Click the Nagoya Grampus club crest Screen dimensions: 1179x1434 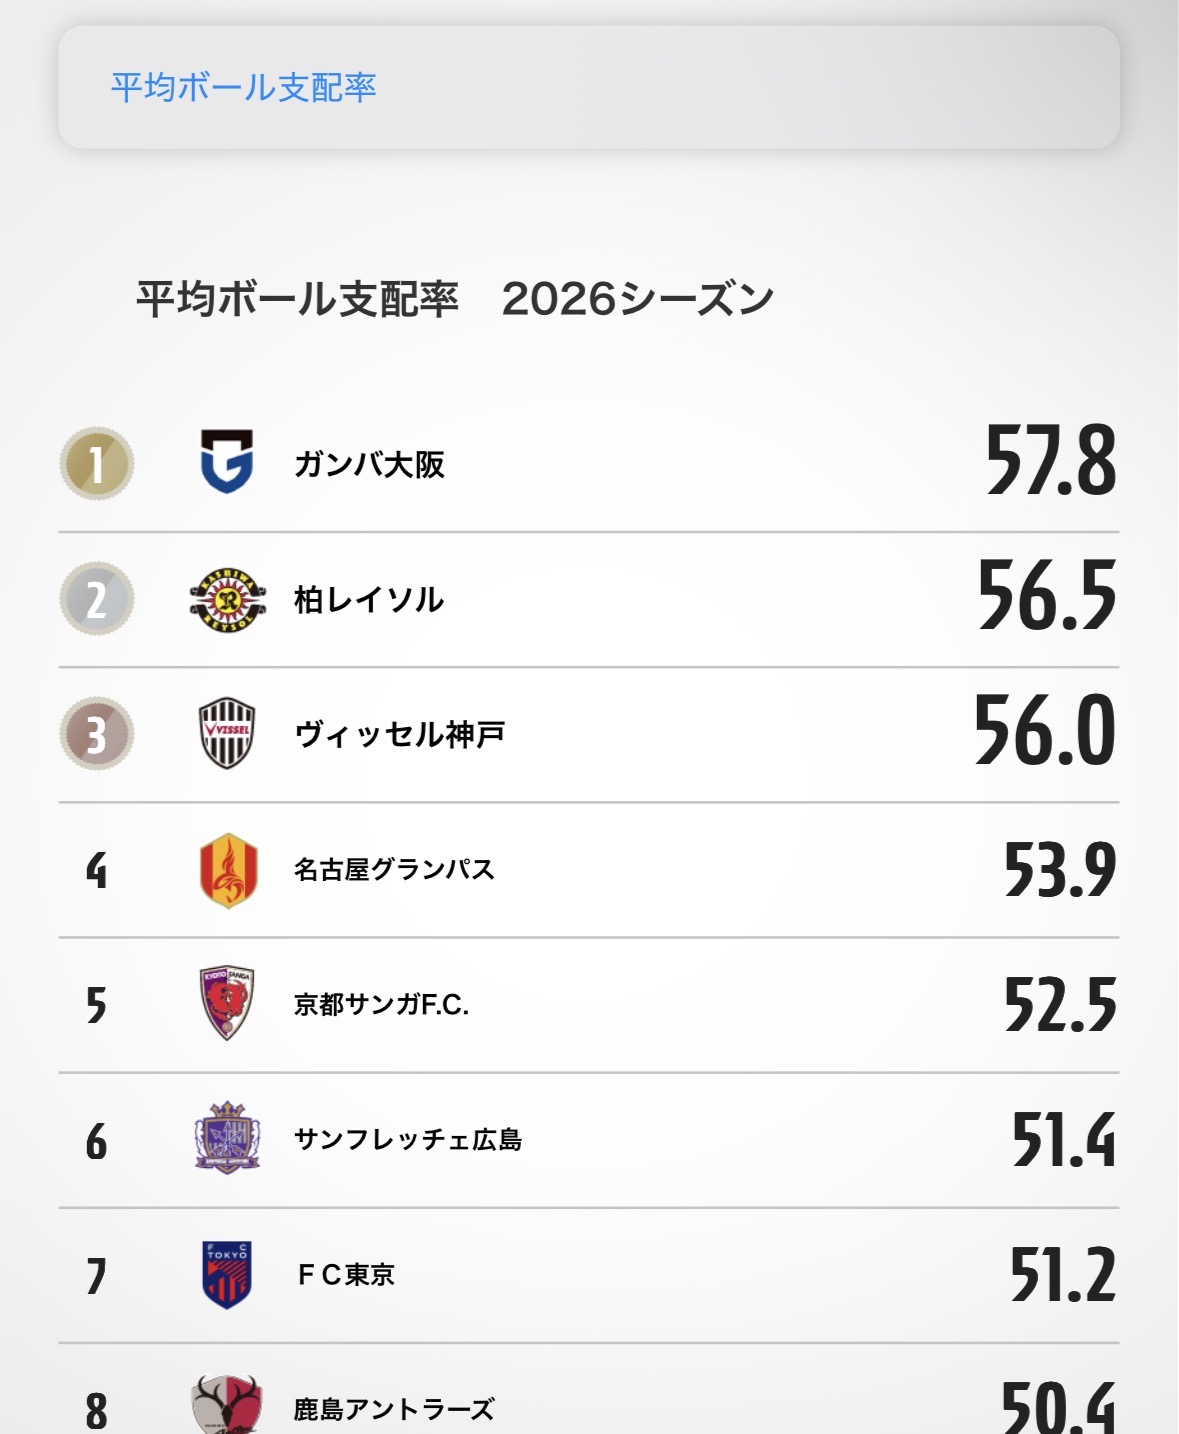pos(228,870)
